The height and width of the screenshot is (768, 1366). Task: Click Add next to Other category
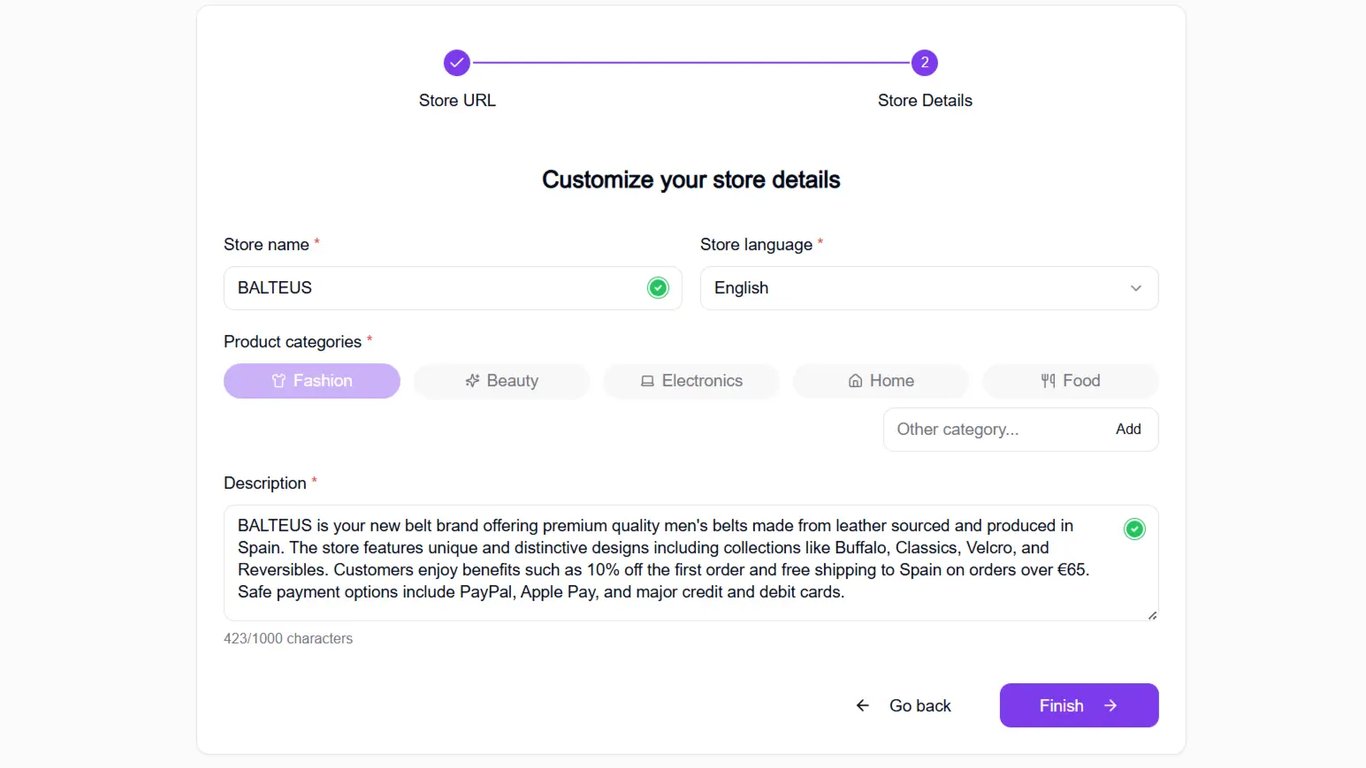[x=1128, y=429]
